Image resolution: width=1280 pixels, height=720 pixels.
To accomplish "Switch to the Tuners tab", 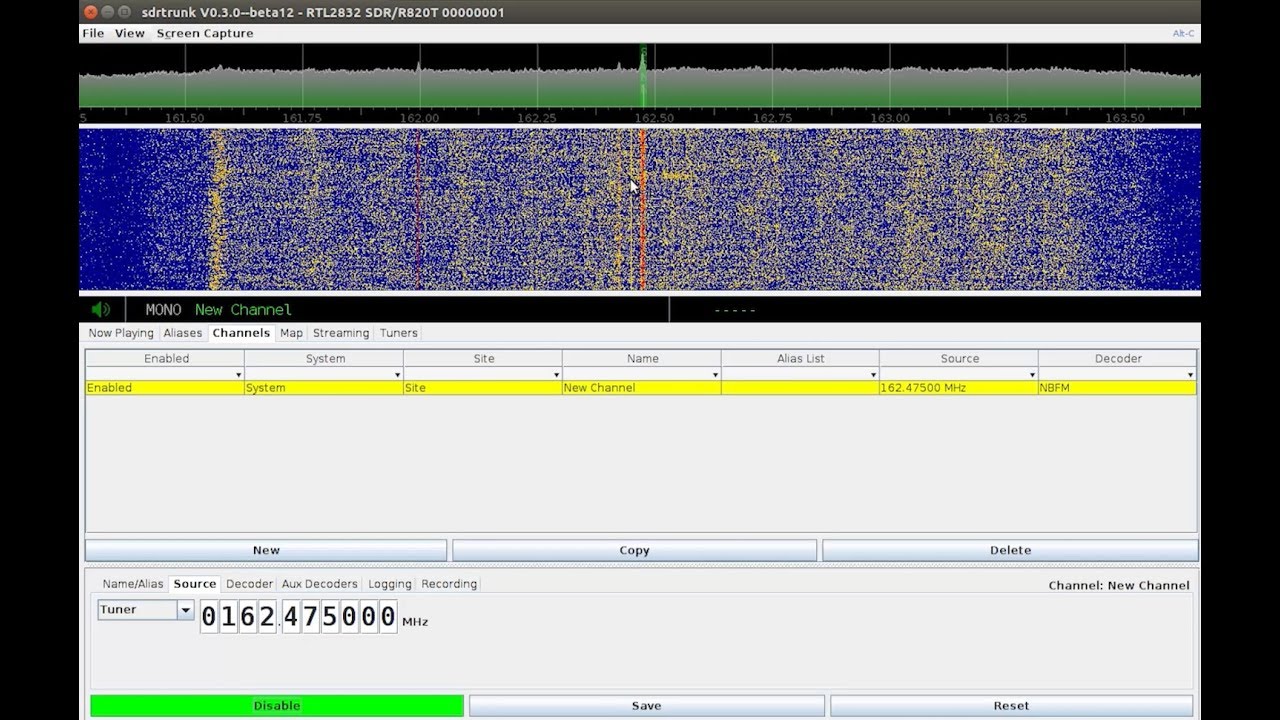I will tap(398, 333).
